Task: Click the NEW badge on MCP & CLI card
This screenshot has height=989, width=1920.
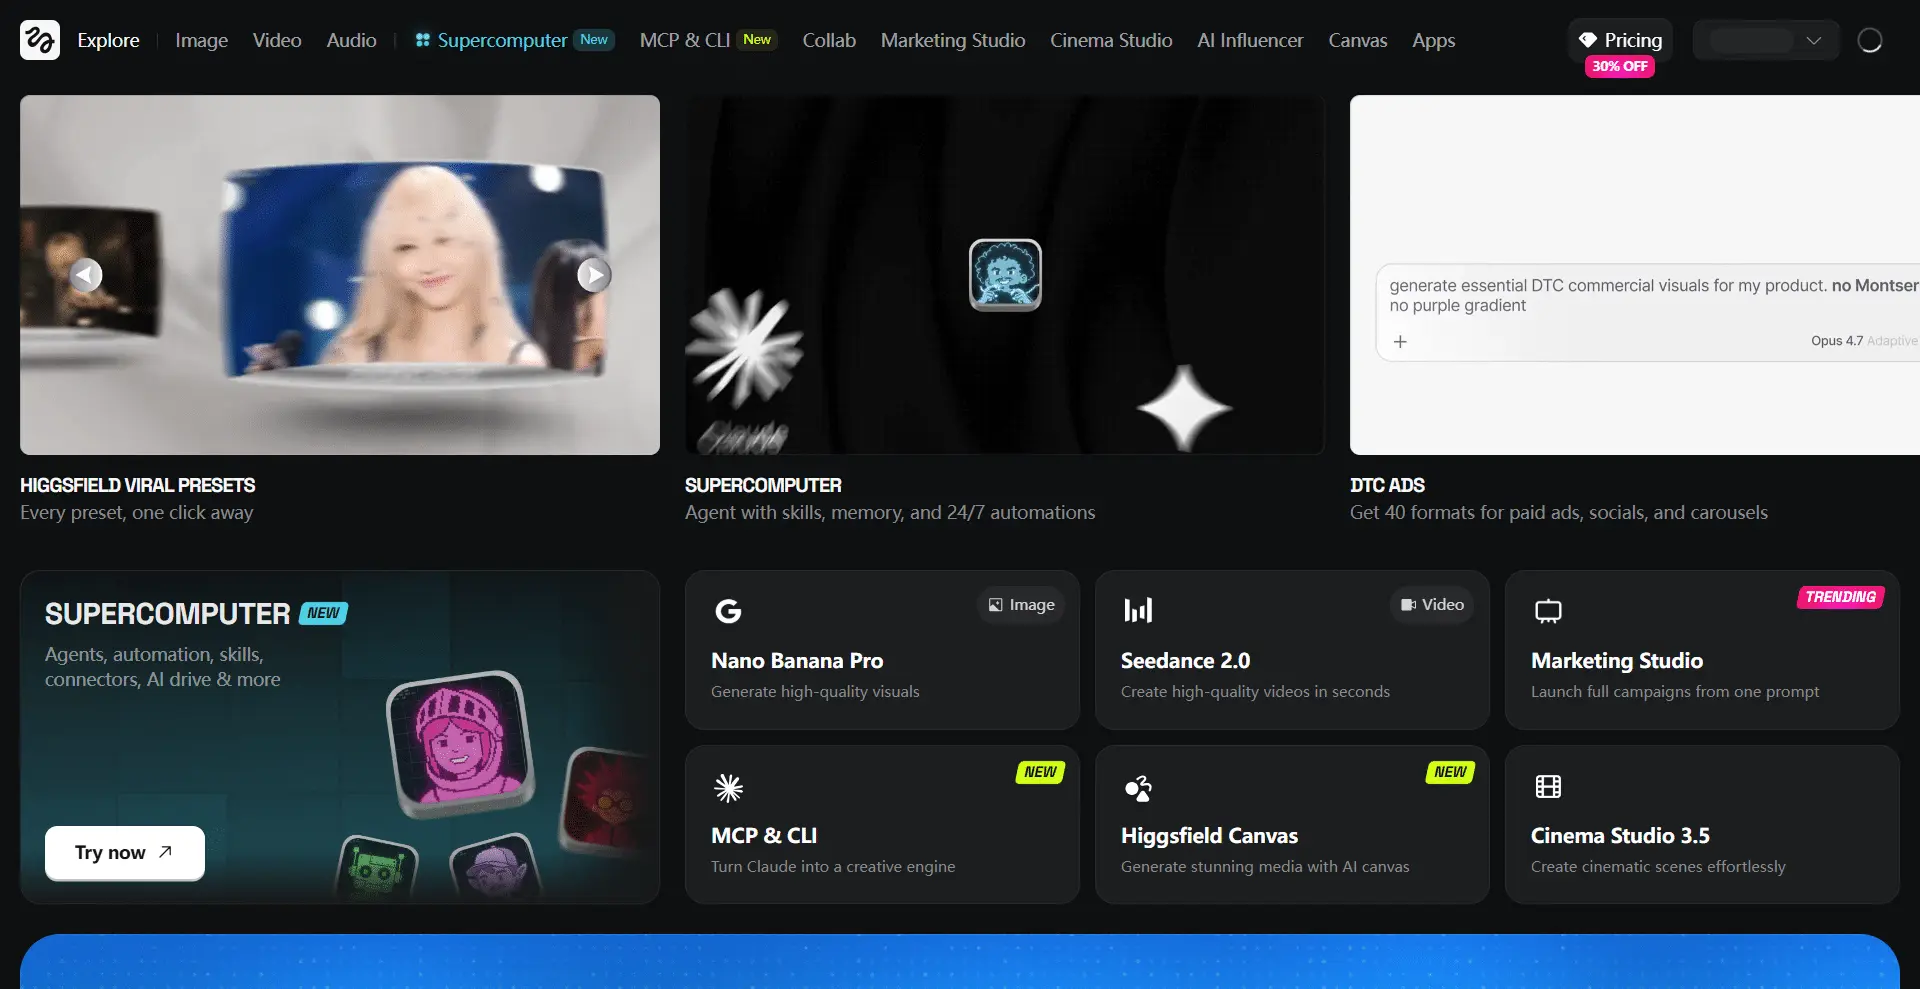Action: tap(1040, 772)
